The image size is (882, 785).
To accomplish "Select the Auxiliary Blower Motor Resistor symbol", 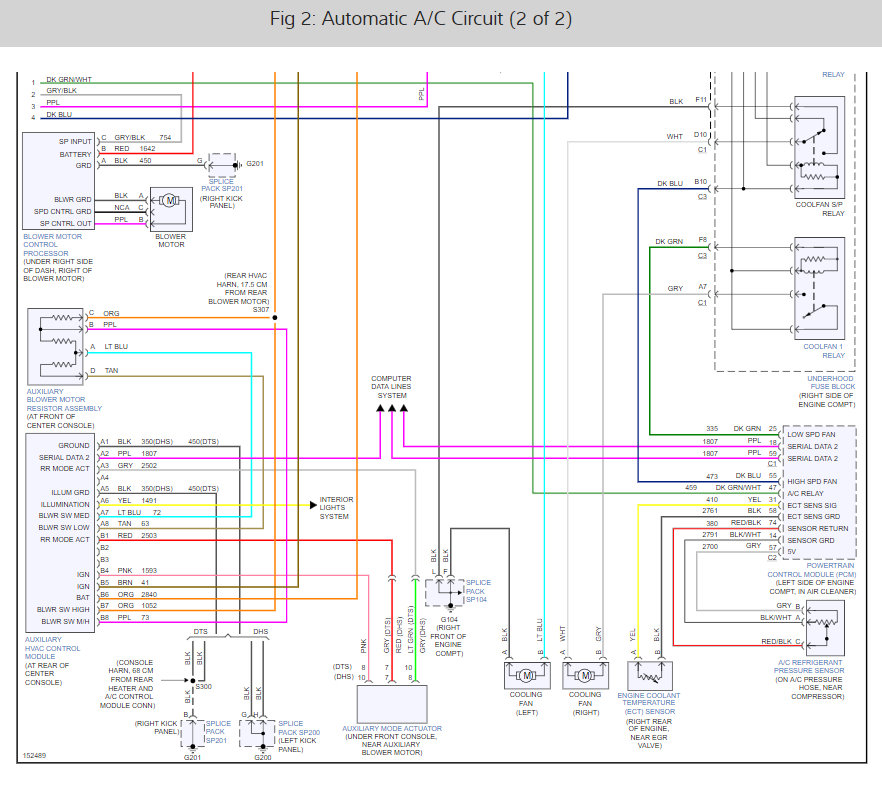I will (56, 346).
